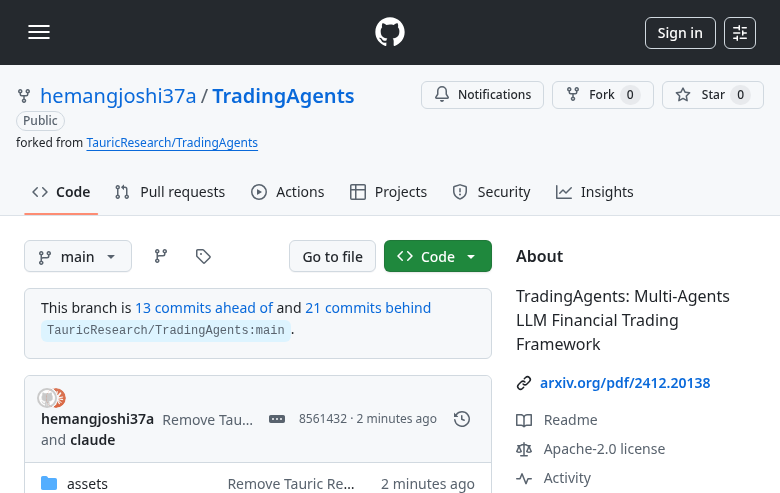Viewport: 780px width, 493px height.
Task: View branches via the branch icon
Action: coord(160,257)
